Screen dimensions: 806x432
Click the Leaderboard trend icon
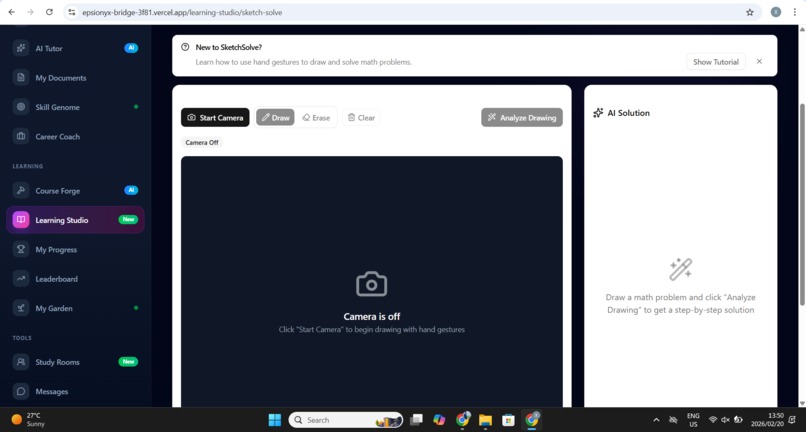click(21, 279)
